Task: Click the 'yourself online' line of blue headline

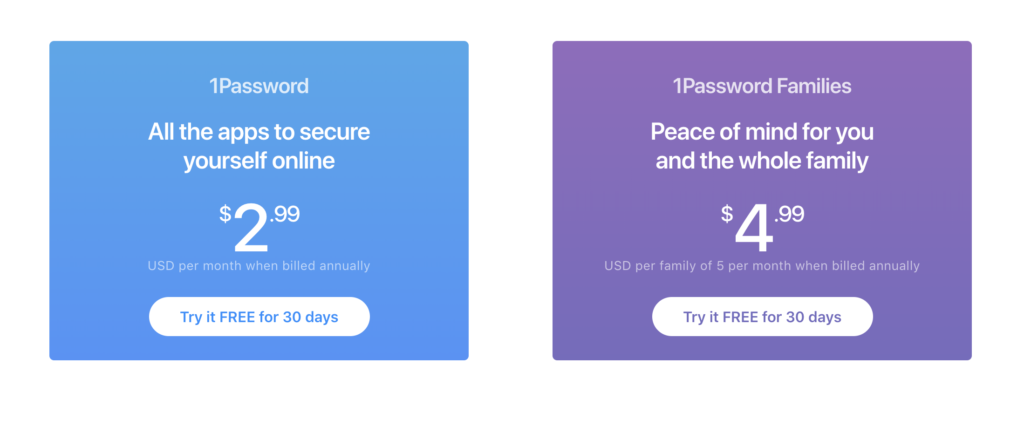Action: pos(259,161)
